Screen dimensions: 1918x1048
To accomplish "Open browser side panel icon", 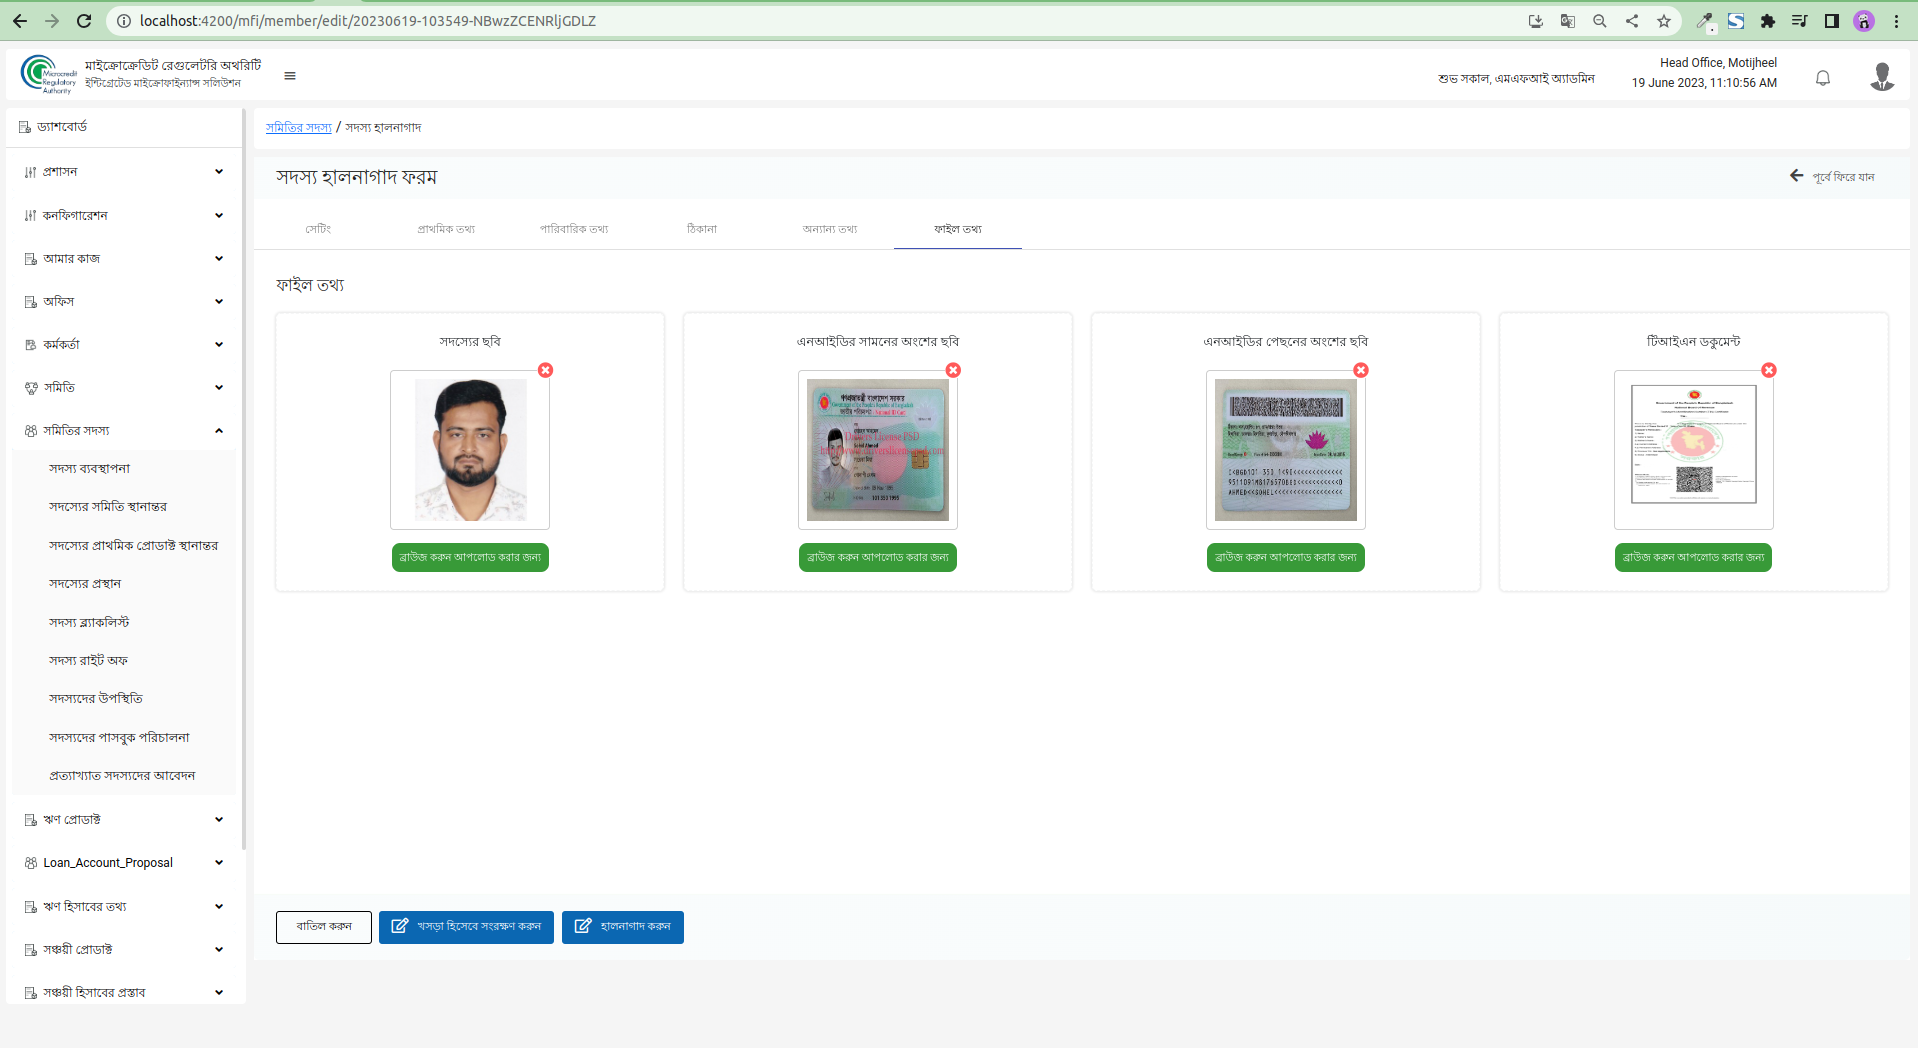I will (1832, 21).
